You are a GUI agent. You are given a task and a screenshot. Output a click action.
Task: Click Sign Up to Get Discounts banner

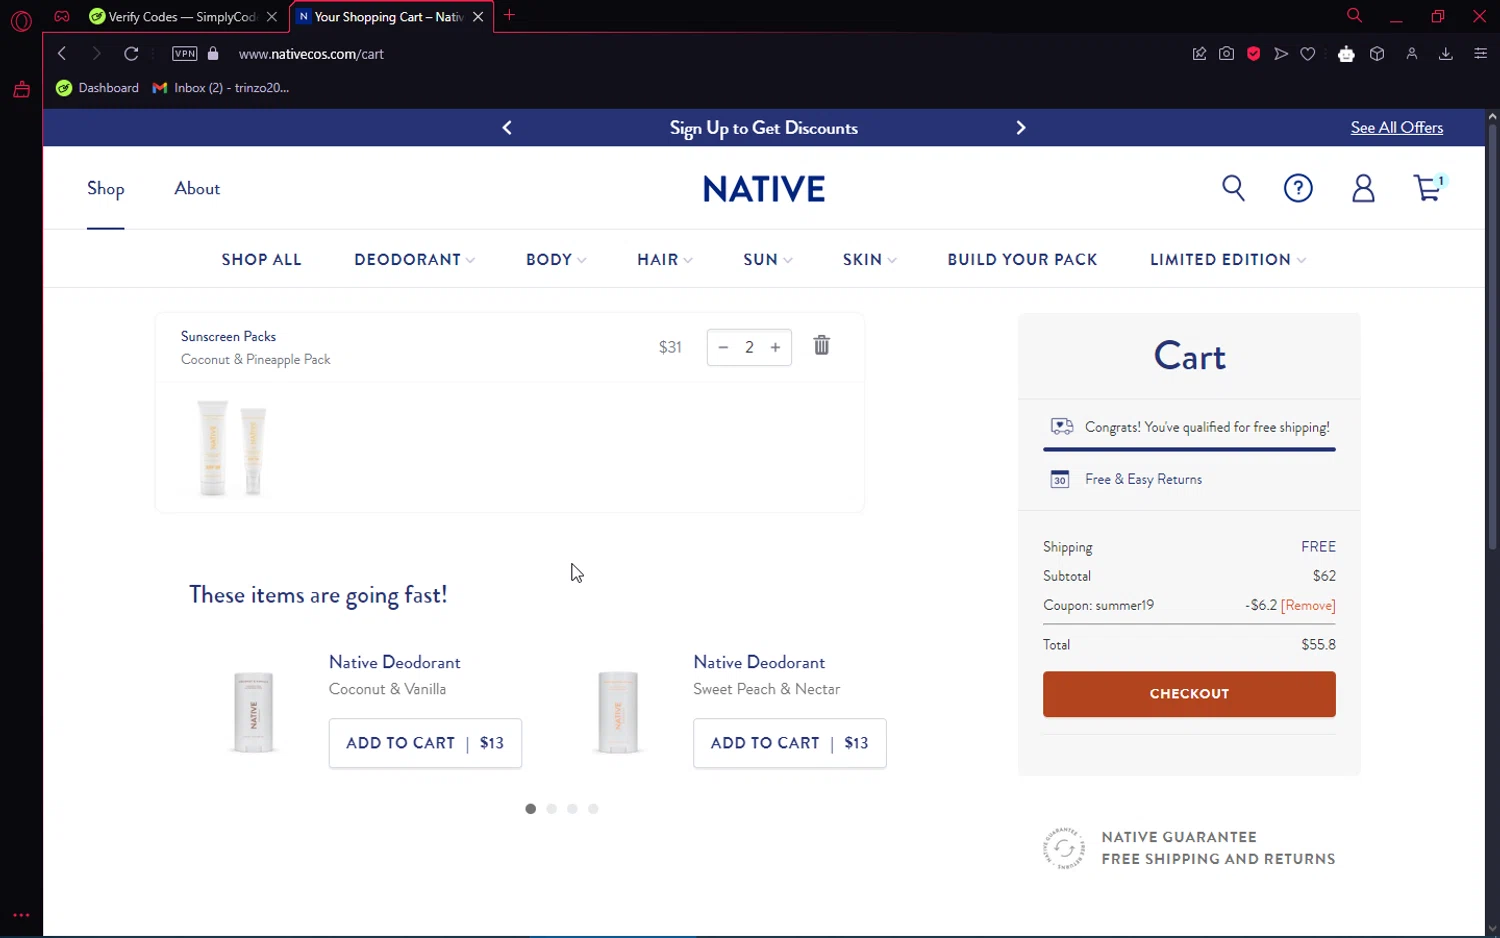click(x=764, y=128)
